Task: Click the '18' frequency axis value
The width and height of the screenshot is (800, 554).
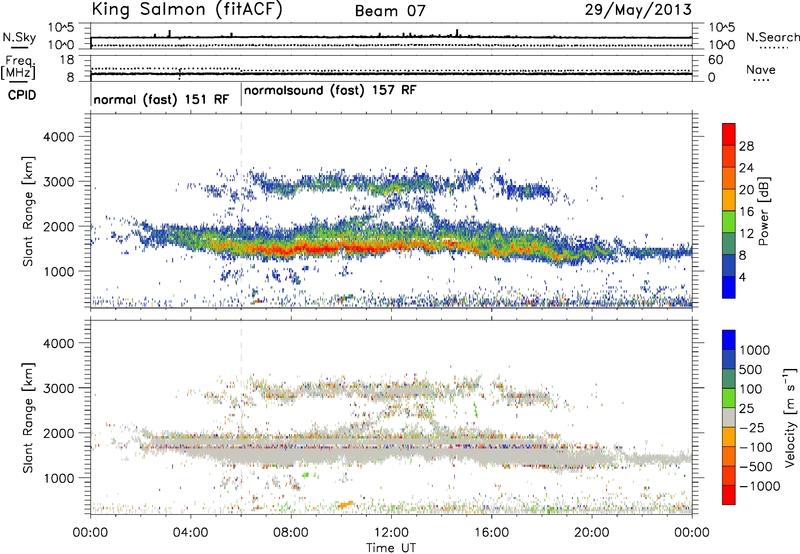Action: coord(67,60)
